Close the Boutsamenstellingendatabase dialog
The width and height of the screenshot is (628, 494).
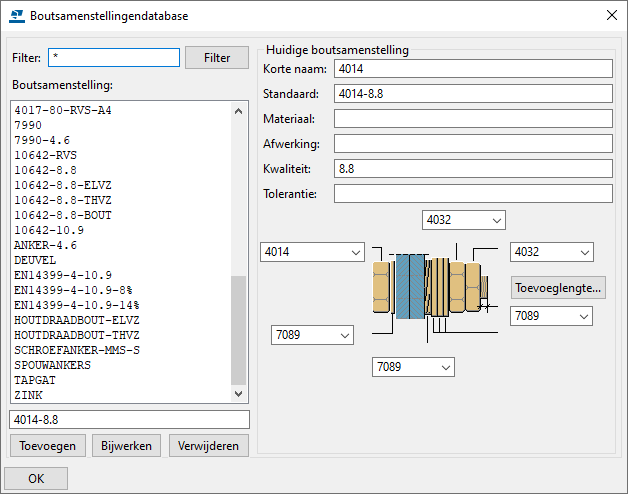click(611, 16)
